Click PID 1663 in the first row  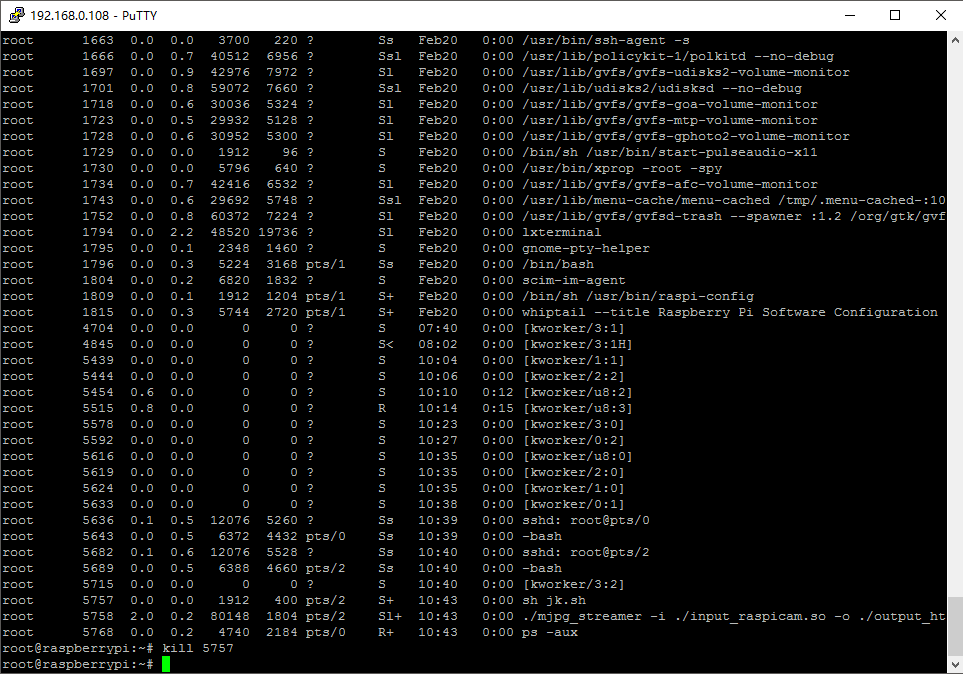click(98, 40)
